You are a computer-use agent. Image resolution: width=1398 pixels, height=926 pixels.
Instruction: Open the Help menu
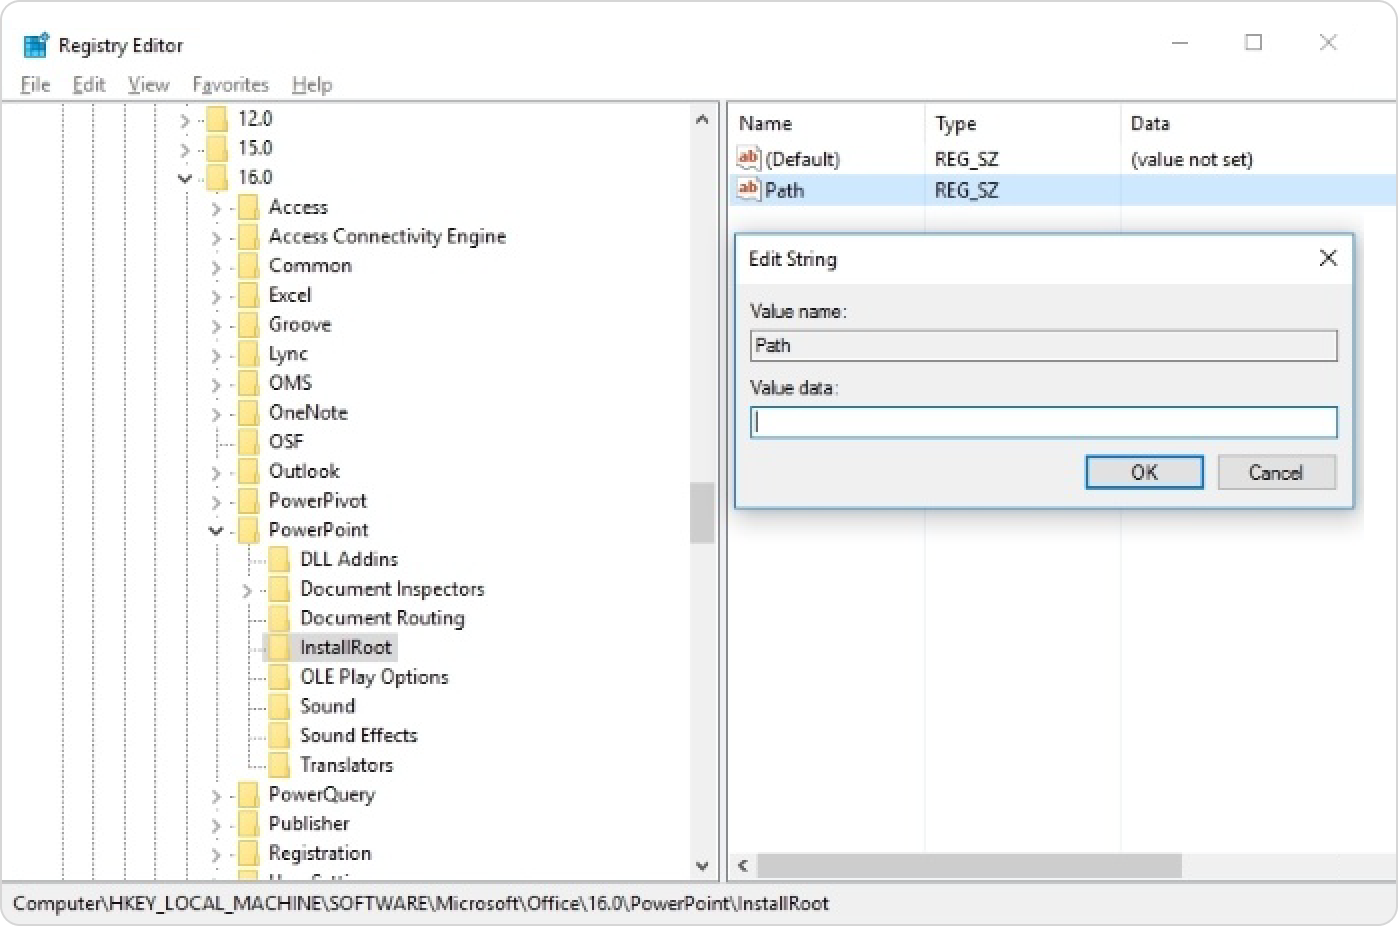pyautogui.click(x=312, y=85)
